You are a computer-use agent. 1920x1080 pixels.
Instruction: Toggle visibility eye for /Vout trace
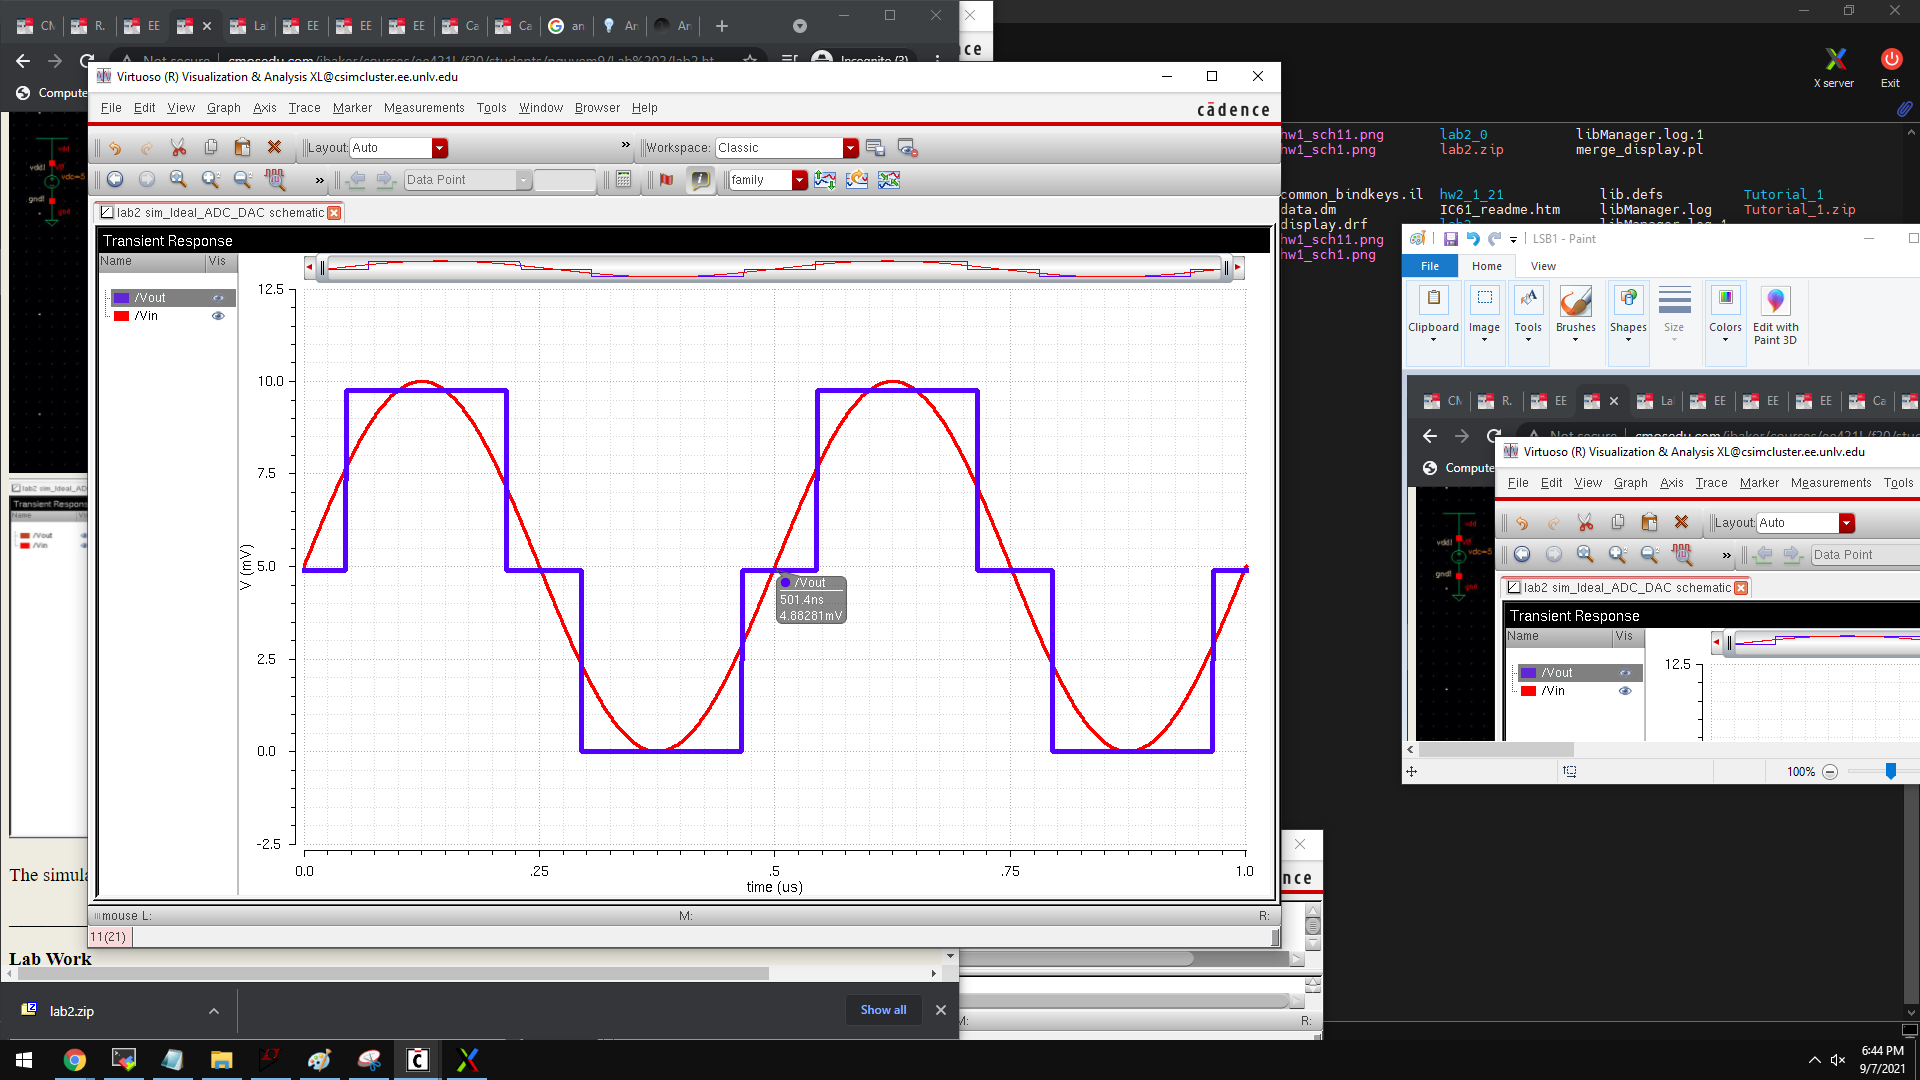(x=218, y=298)
